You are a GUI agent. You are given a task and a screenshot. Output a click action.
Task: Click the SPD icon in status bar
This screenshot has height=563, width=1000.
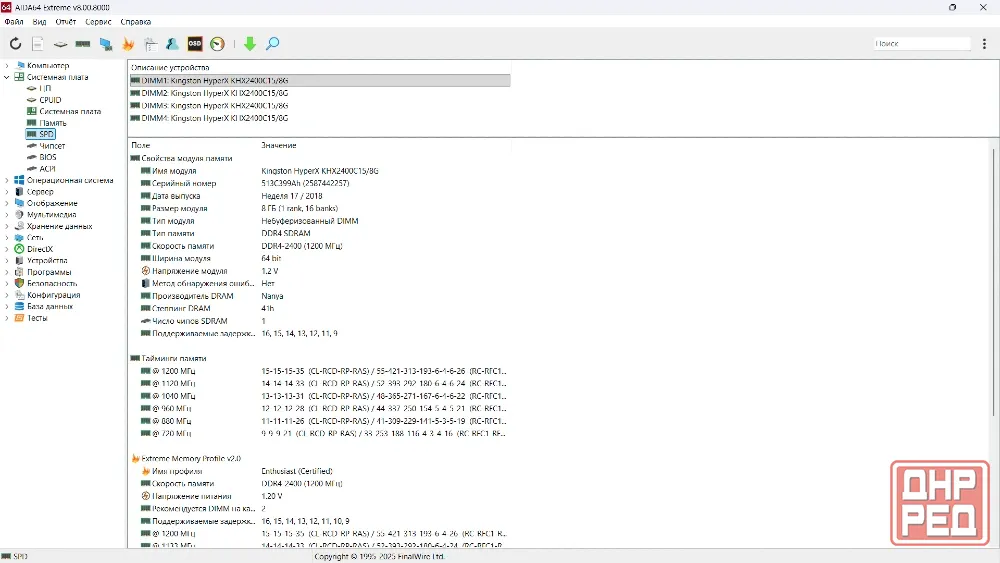[6, 557]
